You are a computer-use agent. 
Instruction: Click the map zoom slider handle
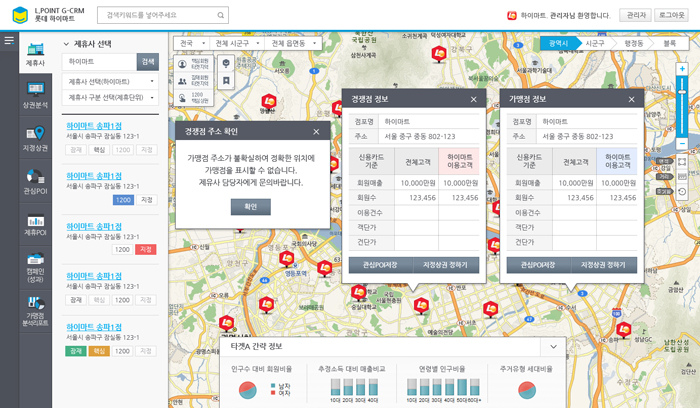pyautogui.click(x=682, y=92)
